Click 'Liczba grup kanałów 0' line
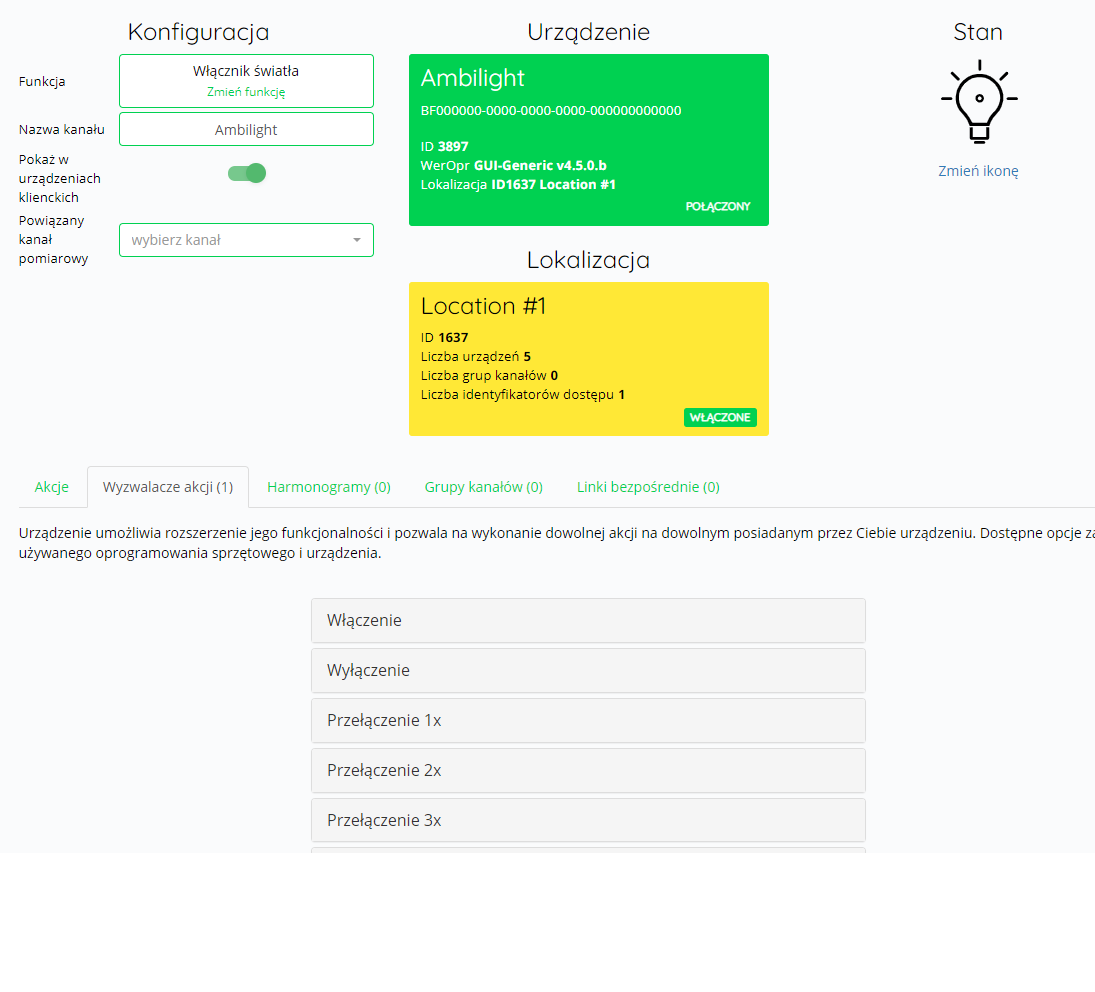 489,376
